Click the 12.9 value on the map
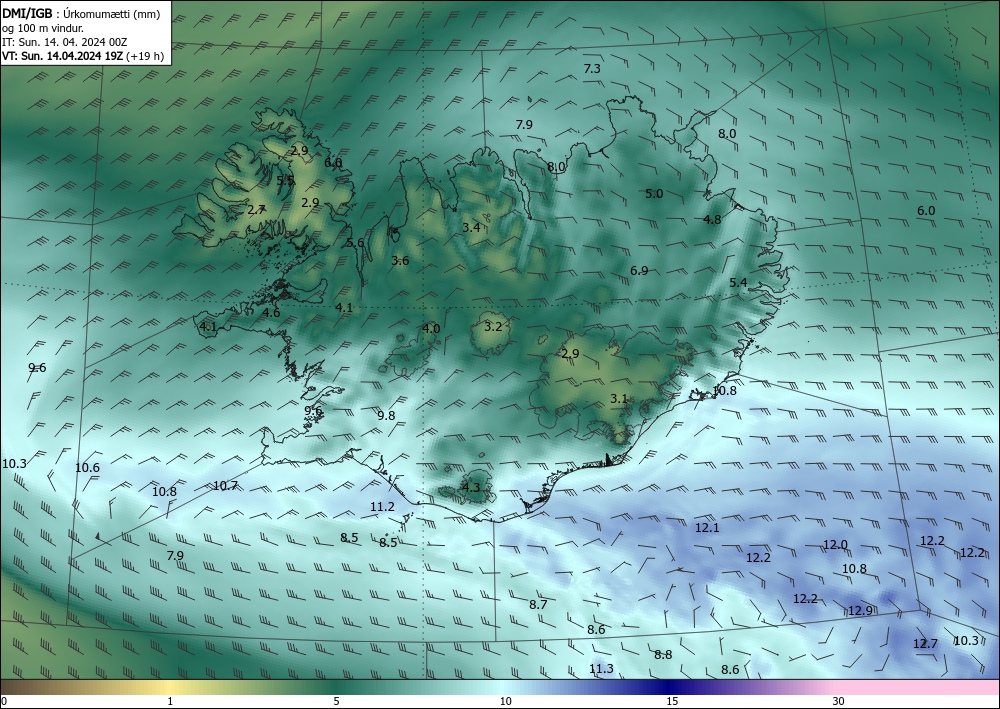This screenshot has width=1000, height=709. tap(860, 610)
